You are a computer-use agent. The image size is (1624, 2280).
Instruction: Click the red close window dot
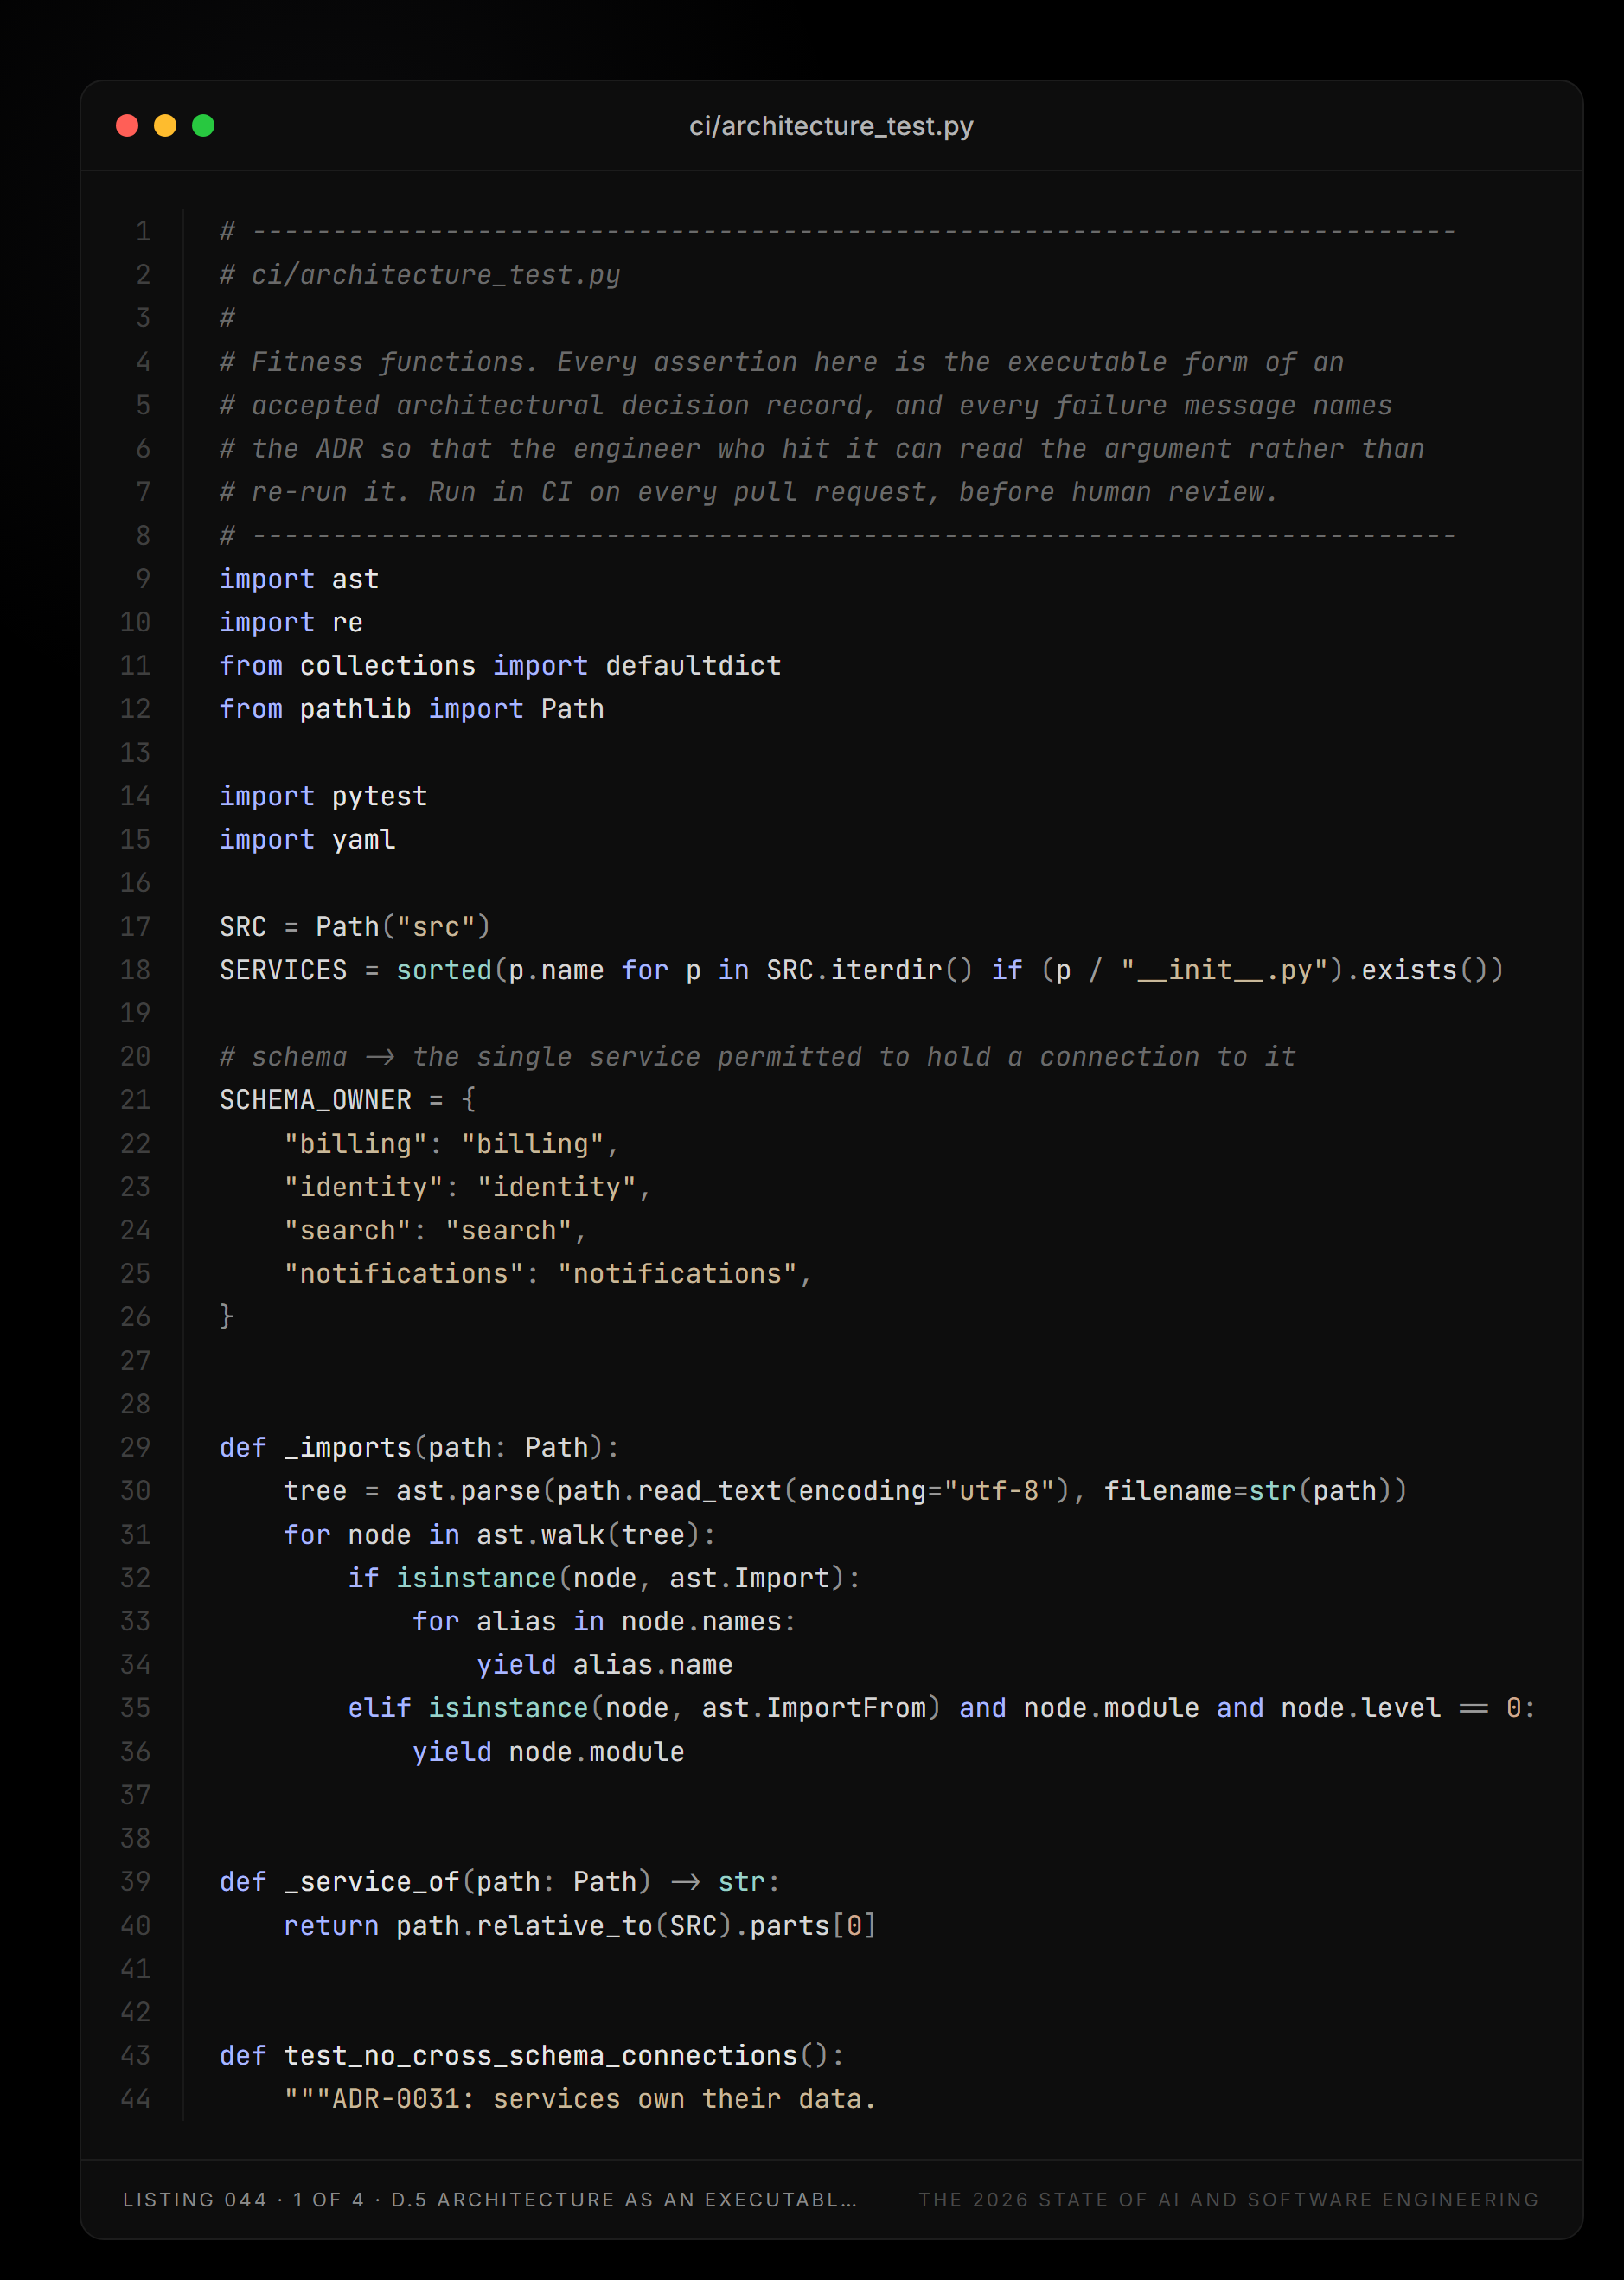point(127,125)
